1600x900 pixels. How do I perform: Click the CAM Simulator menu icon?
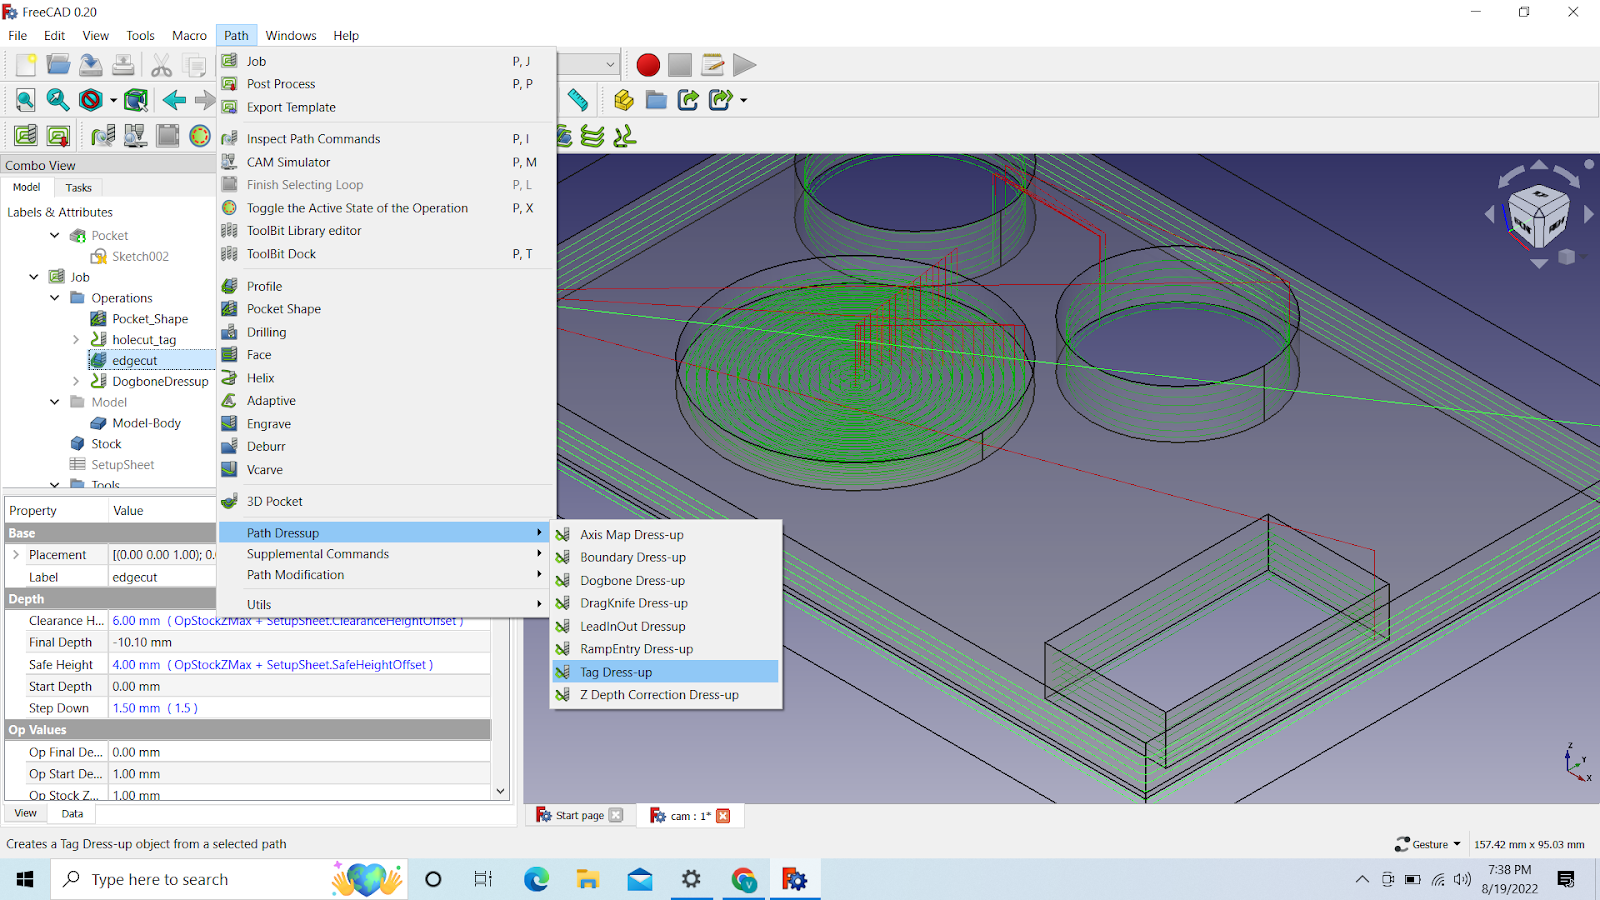(x=229, y=162)
